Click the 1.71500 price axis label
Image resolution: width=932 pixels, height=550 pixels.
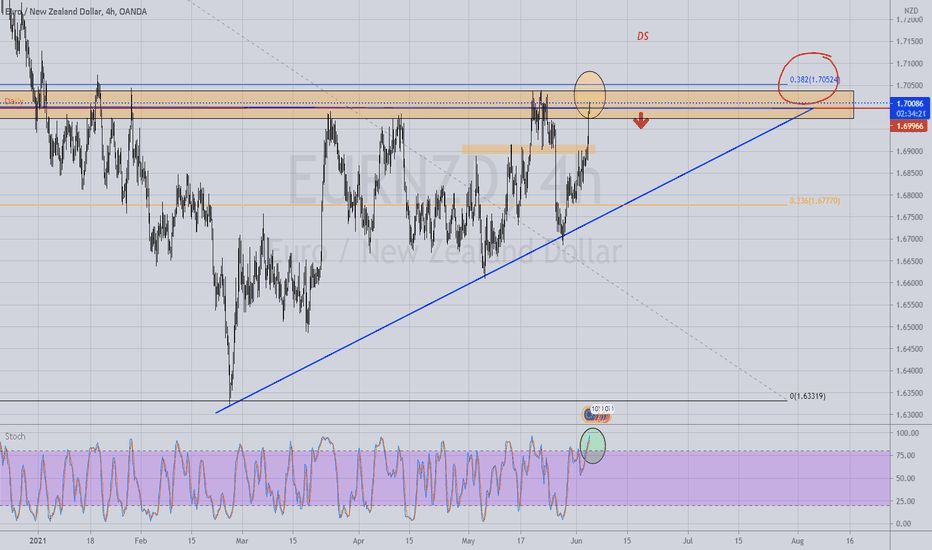pyautogui.click(x=909, y=42)
